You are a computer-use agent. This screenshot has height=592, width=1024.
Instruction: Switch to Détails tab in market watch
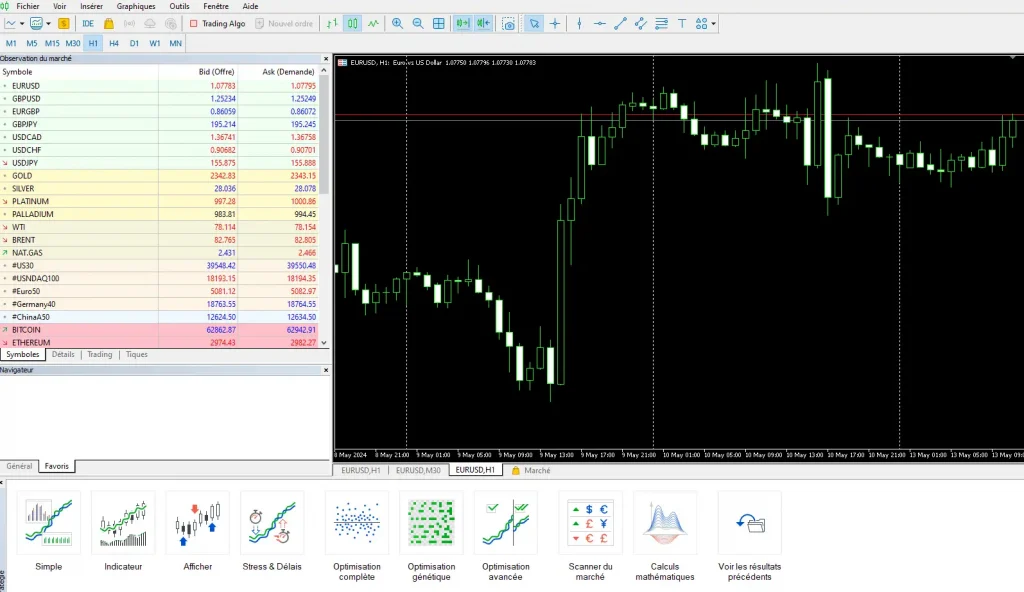[x=63, y=354]
